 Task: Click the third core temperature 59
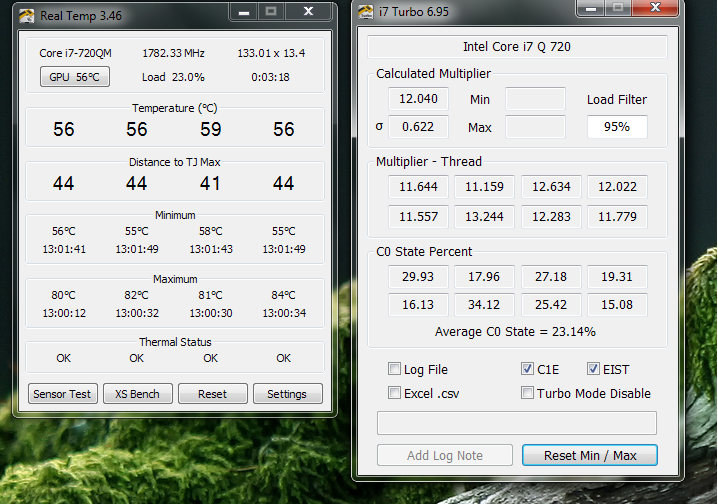[211, 130]
